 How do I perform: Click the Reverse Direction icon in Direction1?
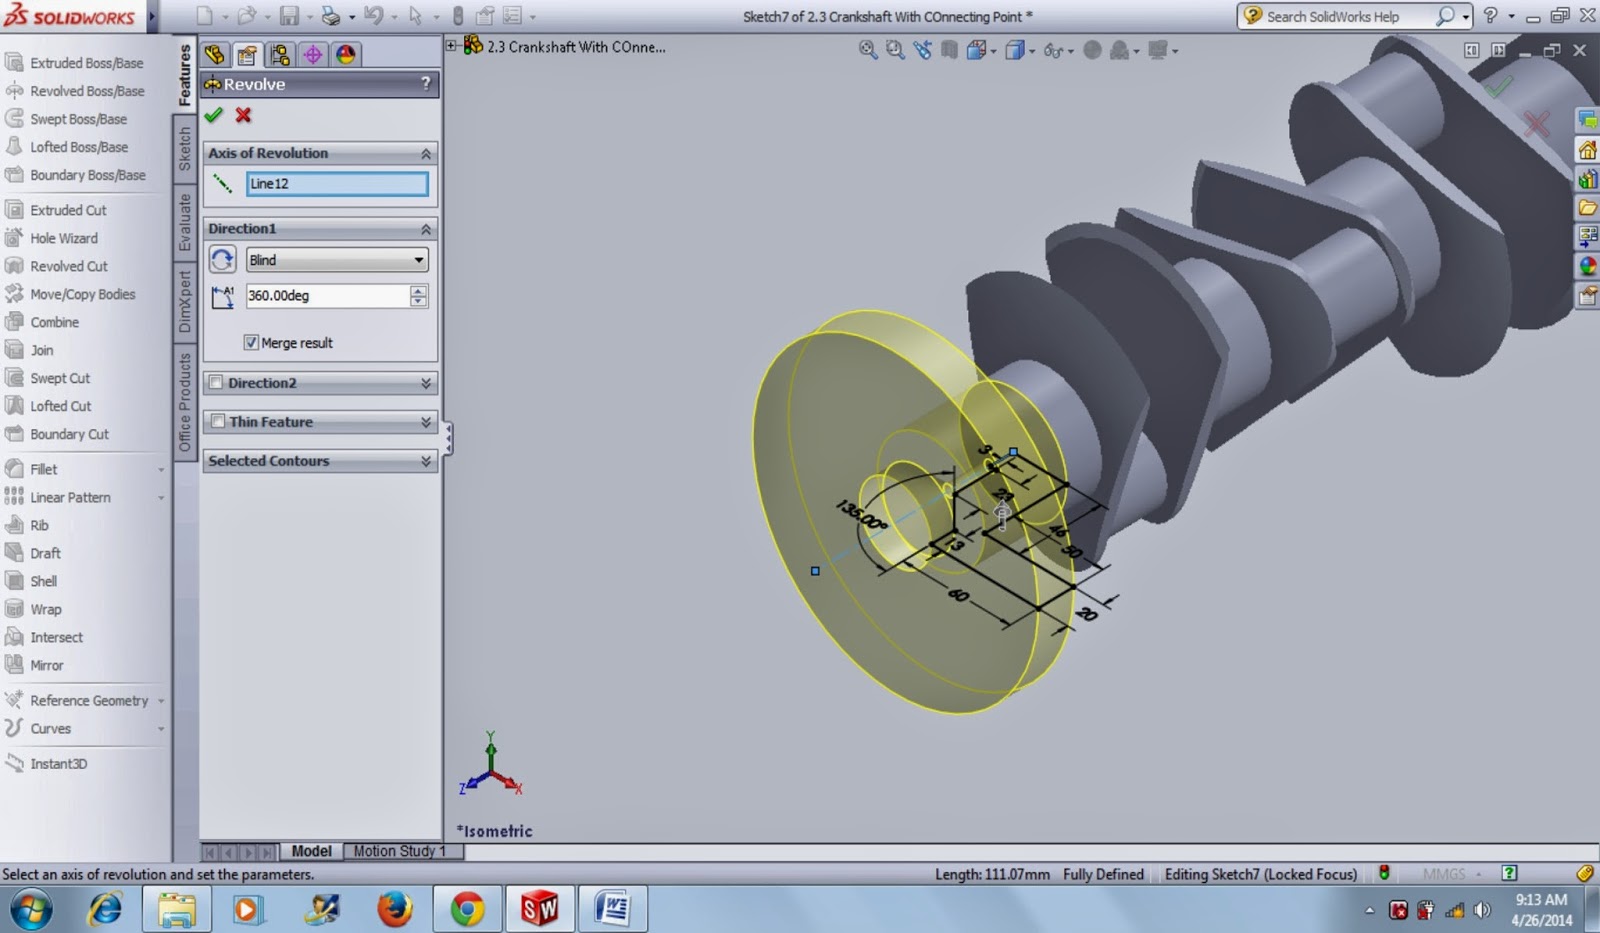point(223,259)
